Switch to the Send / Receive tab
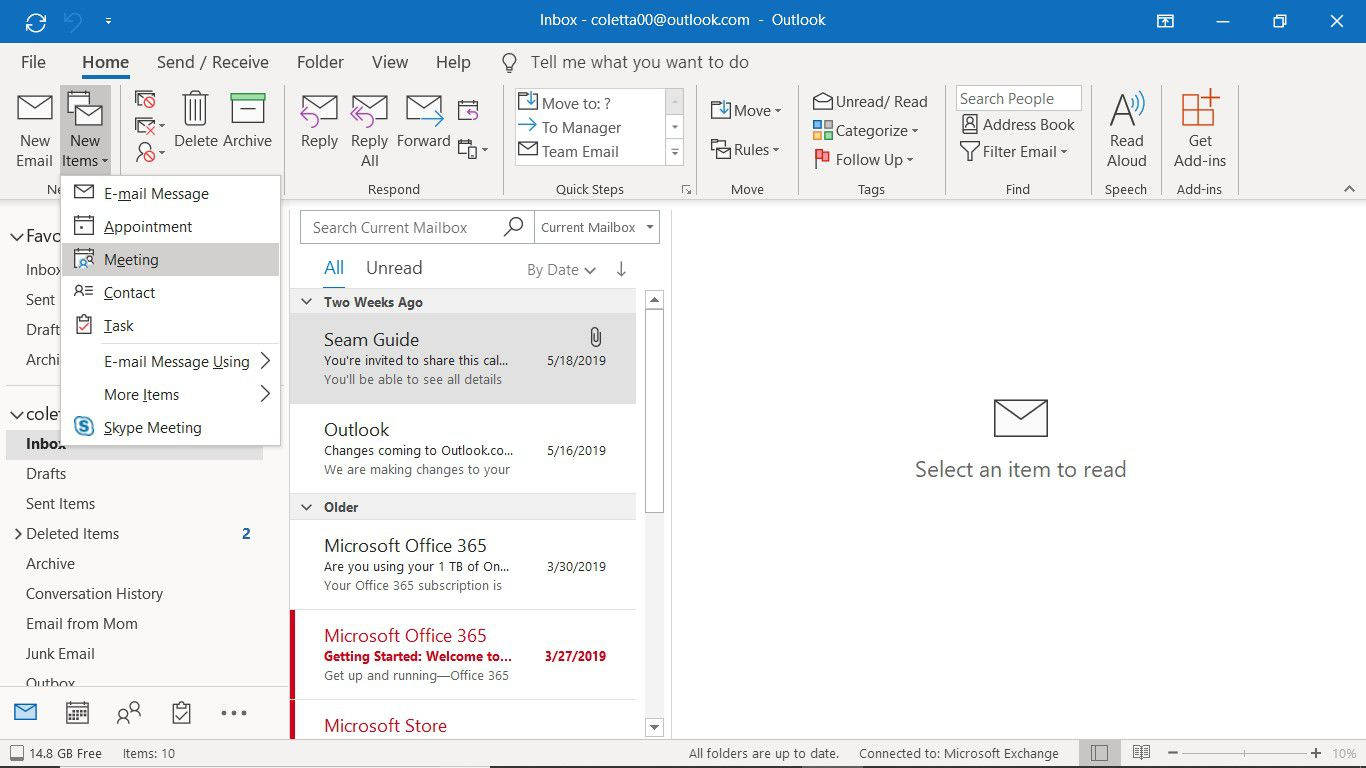Screen dimensions: 1366x768 pos(212,62)
